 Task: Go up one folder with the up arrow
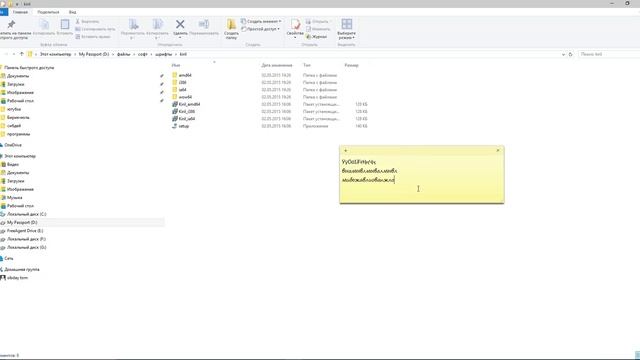pyautogui.click(x=22, y=54)
